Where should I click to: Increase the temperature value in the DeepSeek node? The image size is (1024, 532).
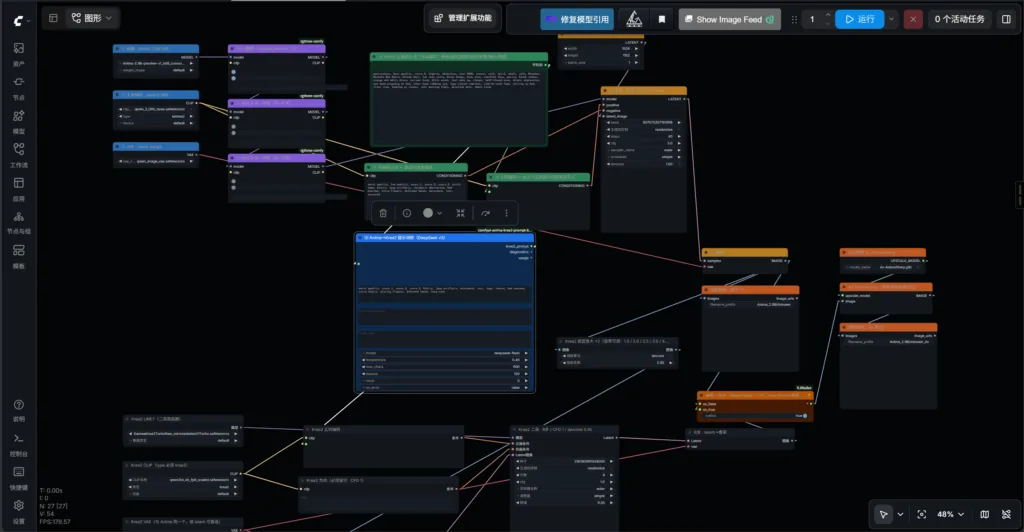(526, 360)
